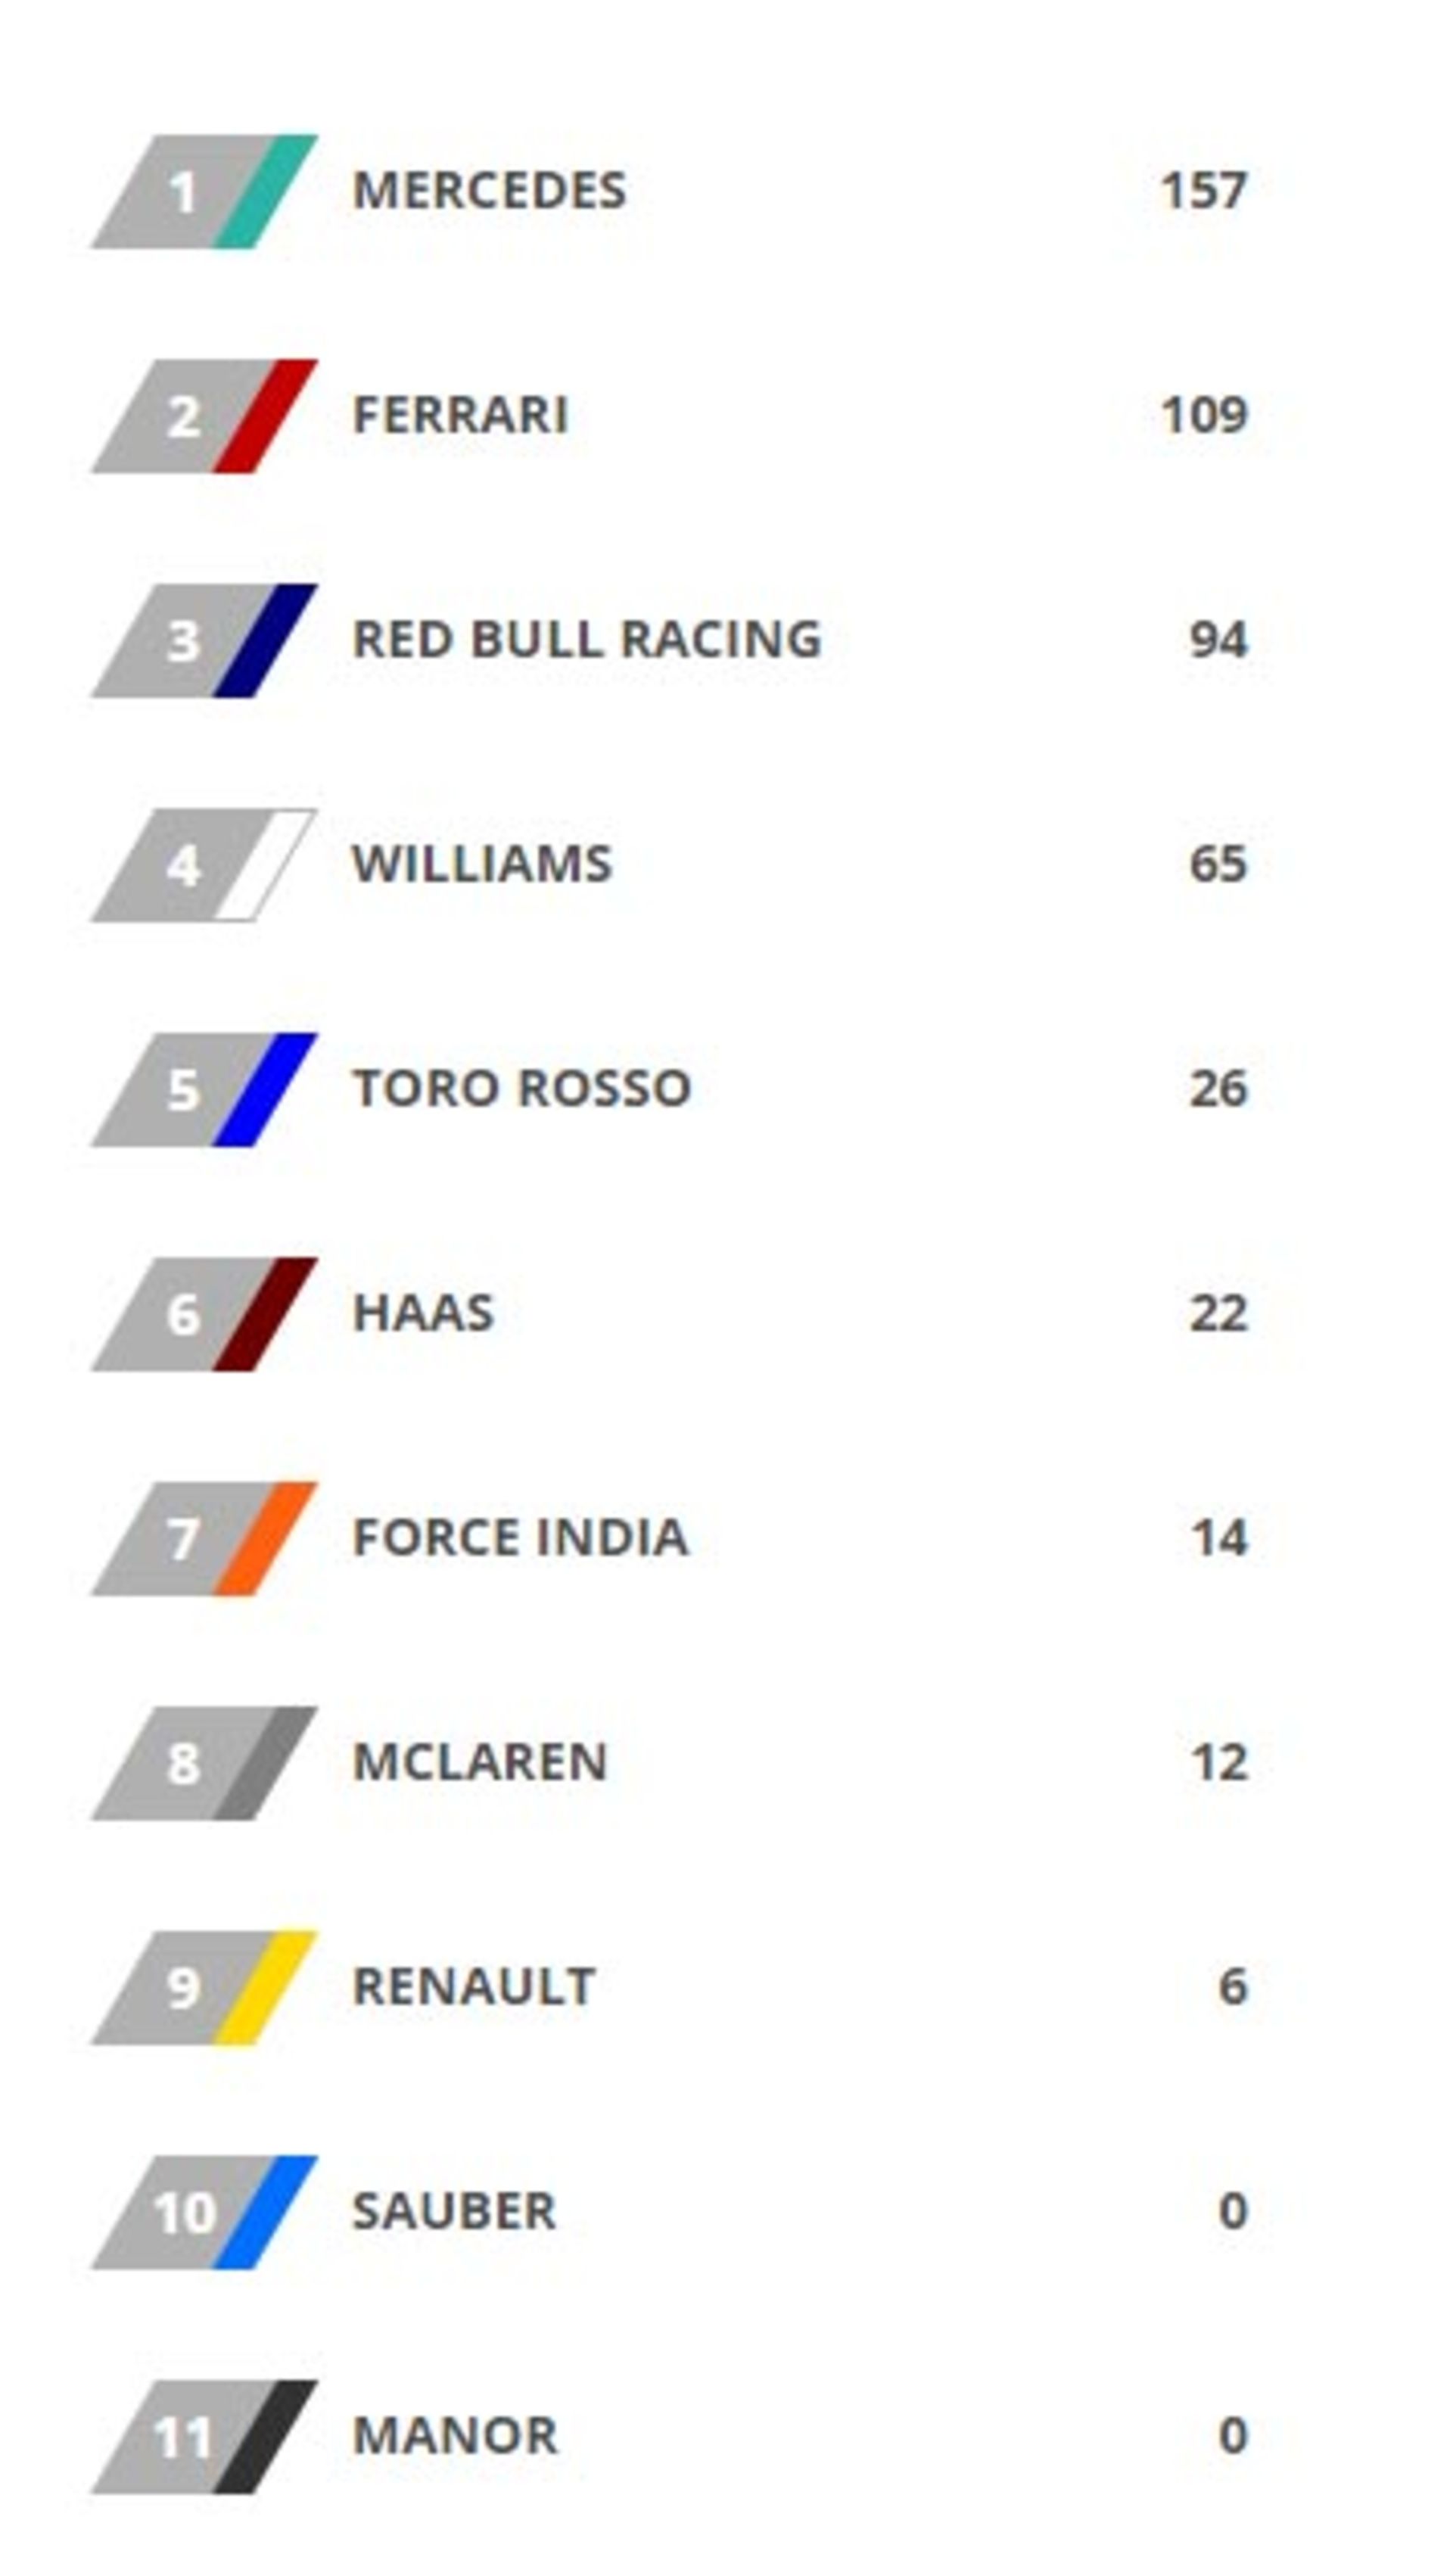Open the FERRARI team name link

pos(460,415)
